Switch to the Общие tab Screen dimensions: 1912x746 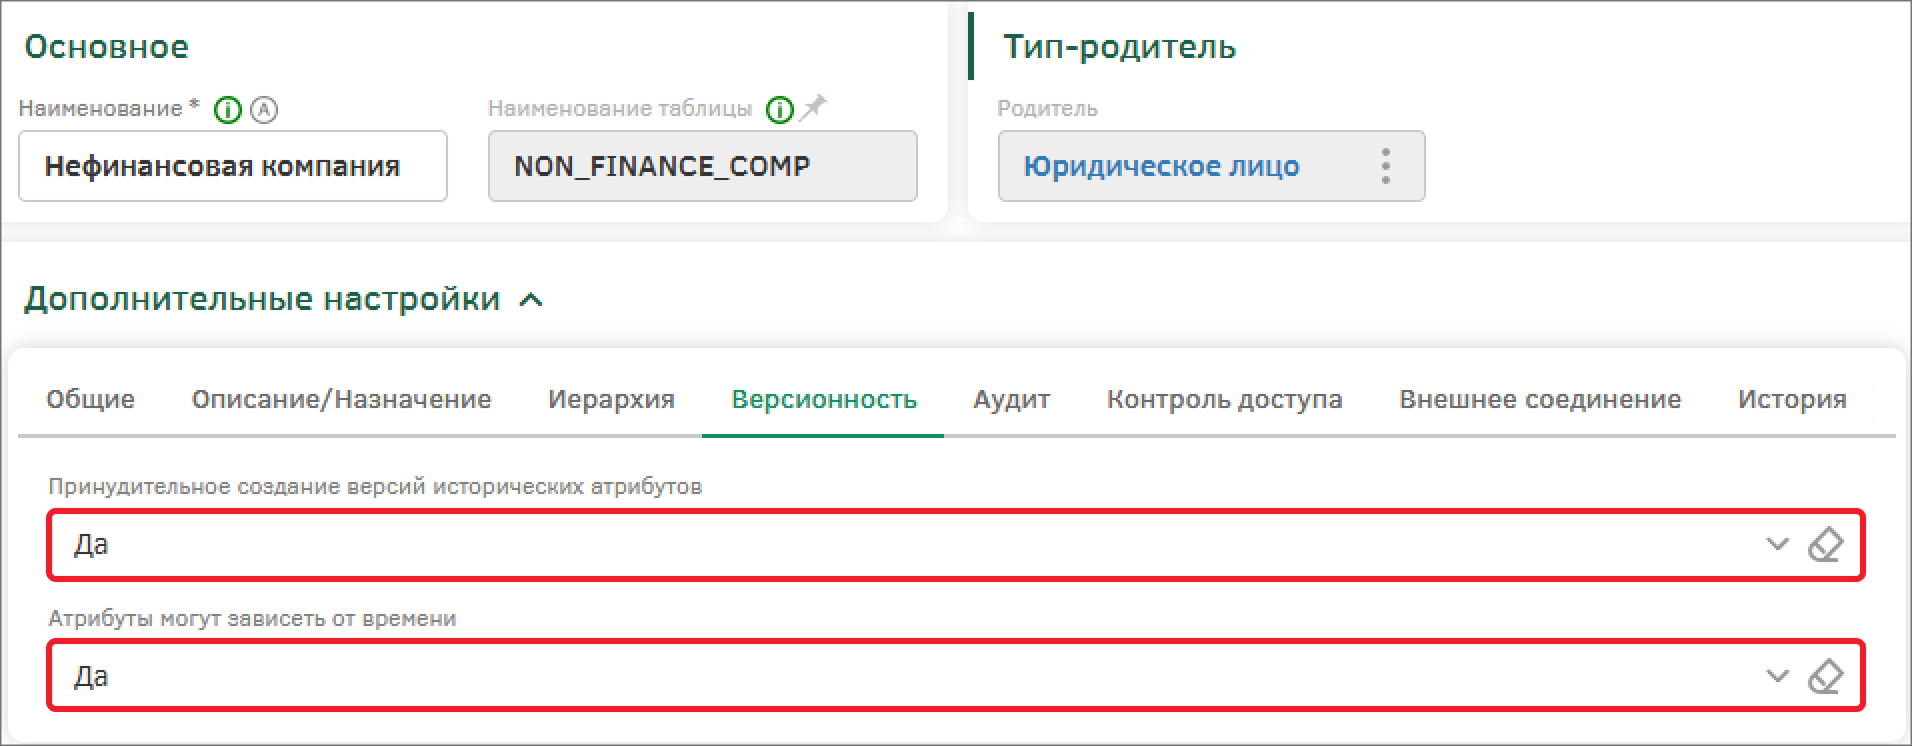[91, 399]
